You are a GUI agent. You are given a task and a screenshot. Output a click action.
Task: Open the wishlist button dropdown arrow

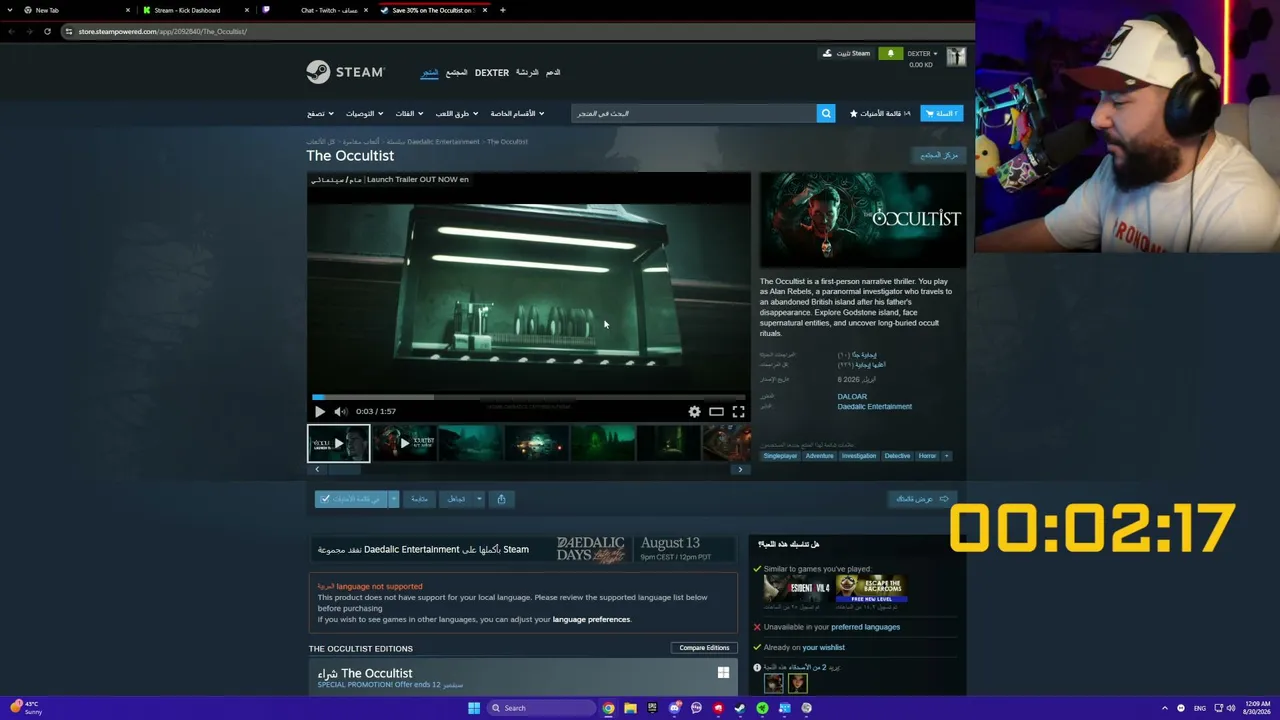[x=394, y=499]
